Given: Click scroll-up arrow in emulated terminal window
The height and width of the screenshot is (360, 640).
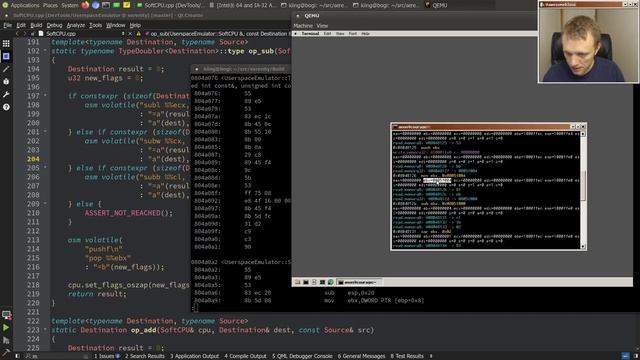Looking at the screenshot, I should (x=583, y=134).
